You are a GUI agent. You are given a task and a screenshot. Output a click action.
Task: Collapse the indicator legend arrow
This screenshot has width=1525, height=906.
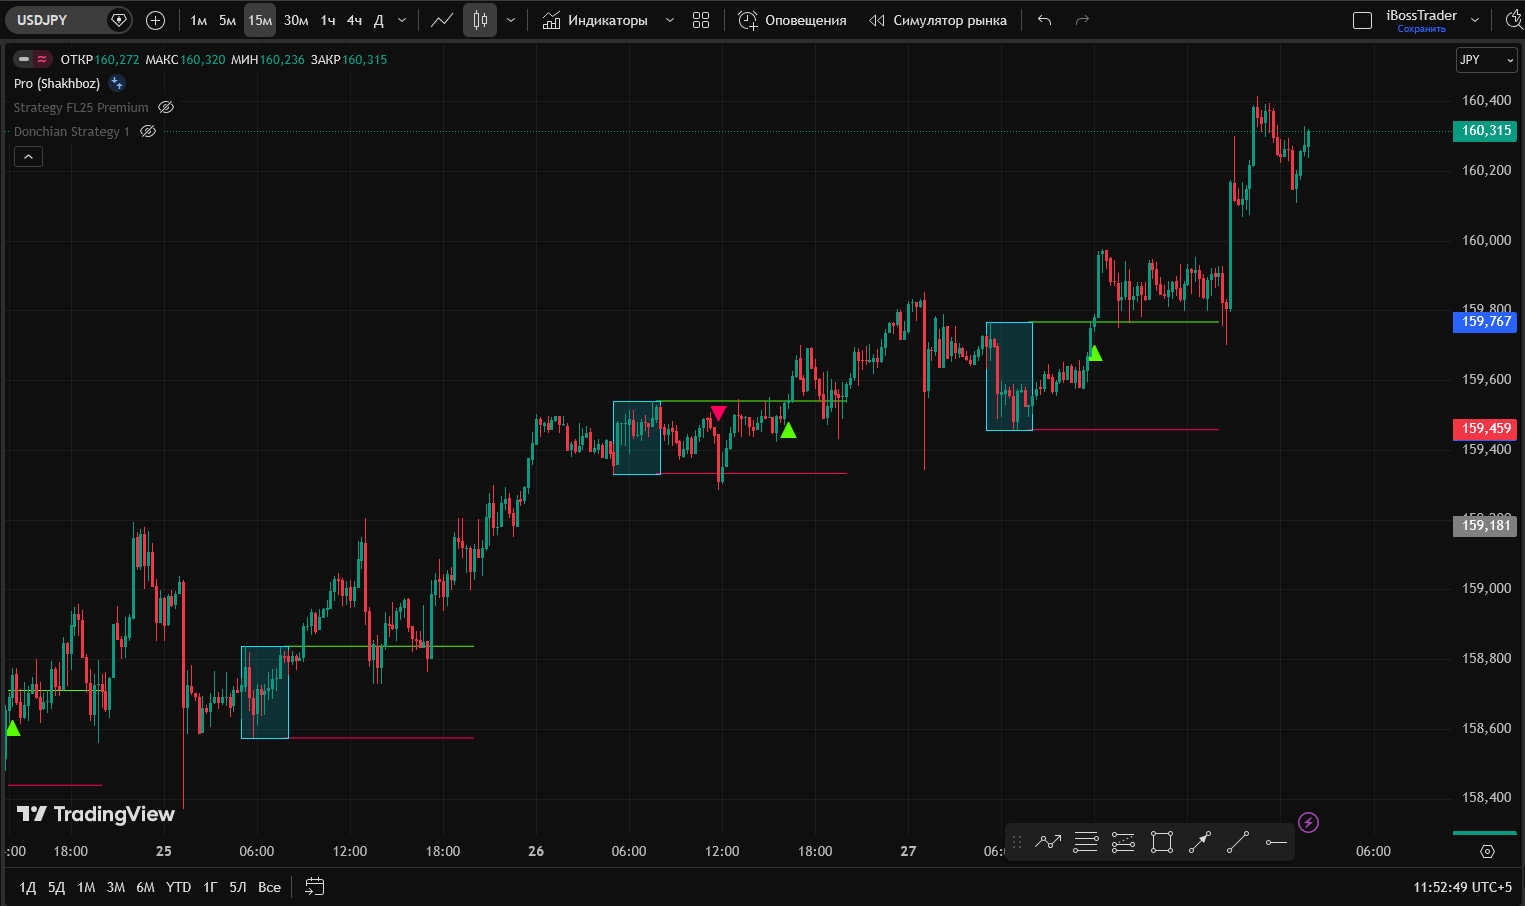28,156
